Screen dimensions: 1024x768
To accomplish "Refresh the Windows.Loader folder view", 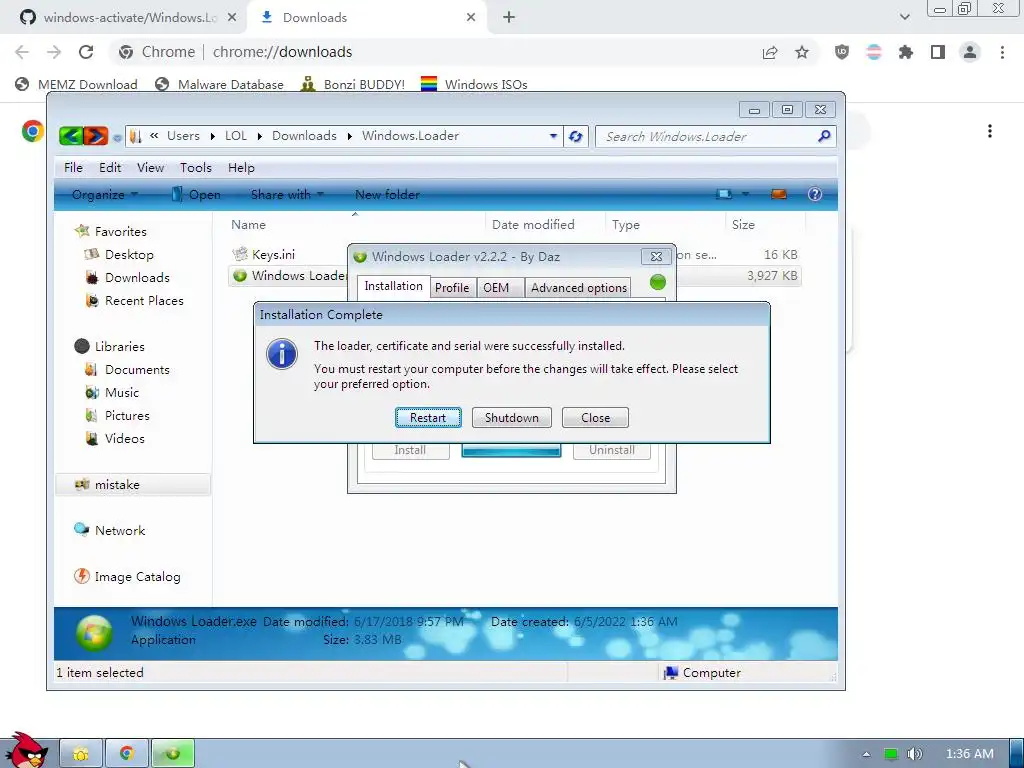I will point(575,136).
